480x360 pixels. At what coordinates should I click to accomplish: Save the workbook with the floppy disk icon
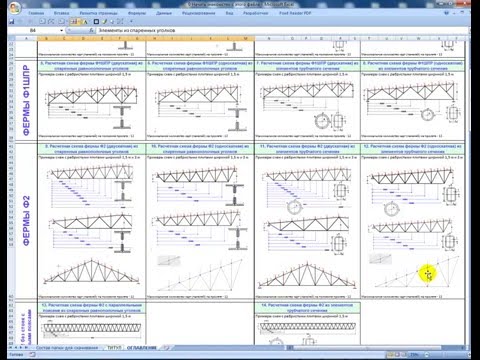(x=12, y=22)
